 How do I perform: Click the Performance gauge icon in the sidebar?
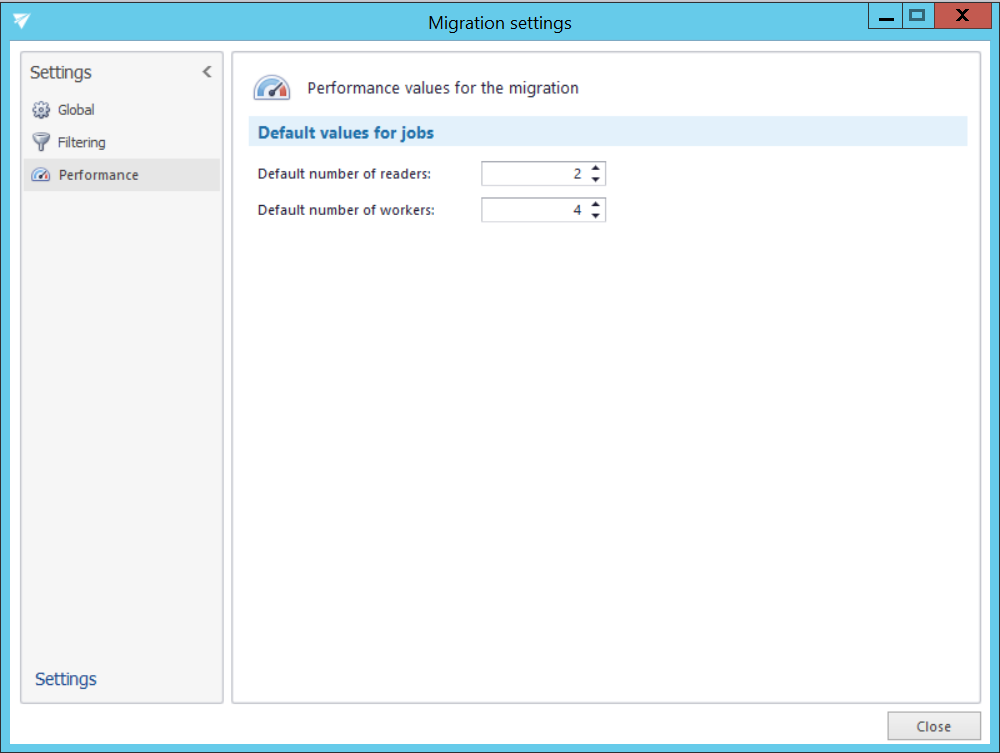tap(40, 175)
